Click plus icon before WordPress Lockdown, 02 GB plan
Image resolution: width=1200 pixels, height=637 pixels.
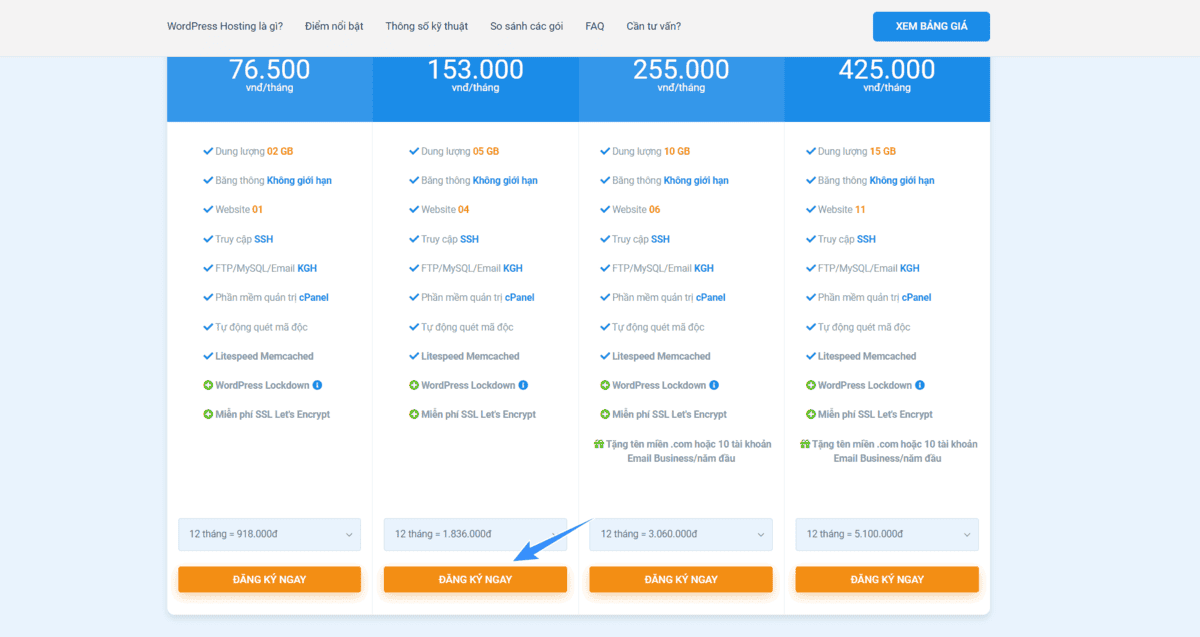(208, 385)
